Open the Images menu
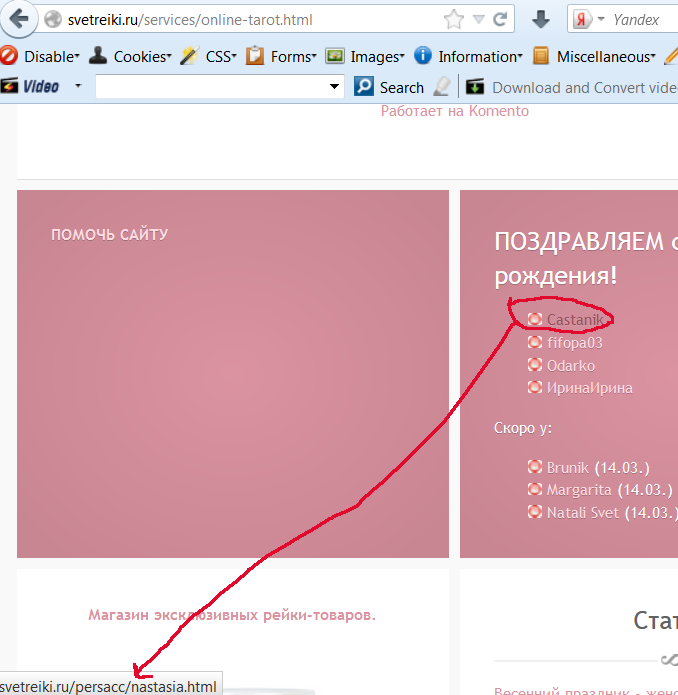The width and height of the screenshot is (678, 695). tap(377, 57)
